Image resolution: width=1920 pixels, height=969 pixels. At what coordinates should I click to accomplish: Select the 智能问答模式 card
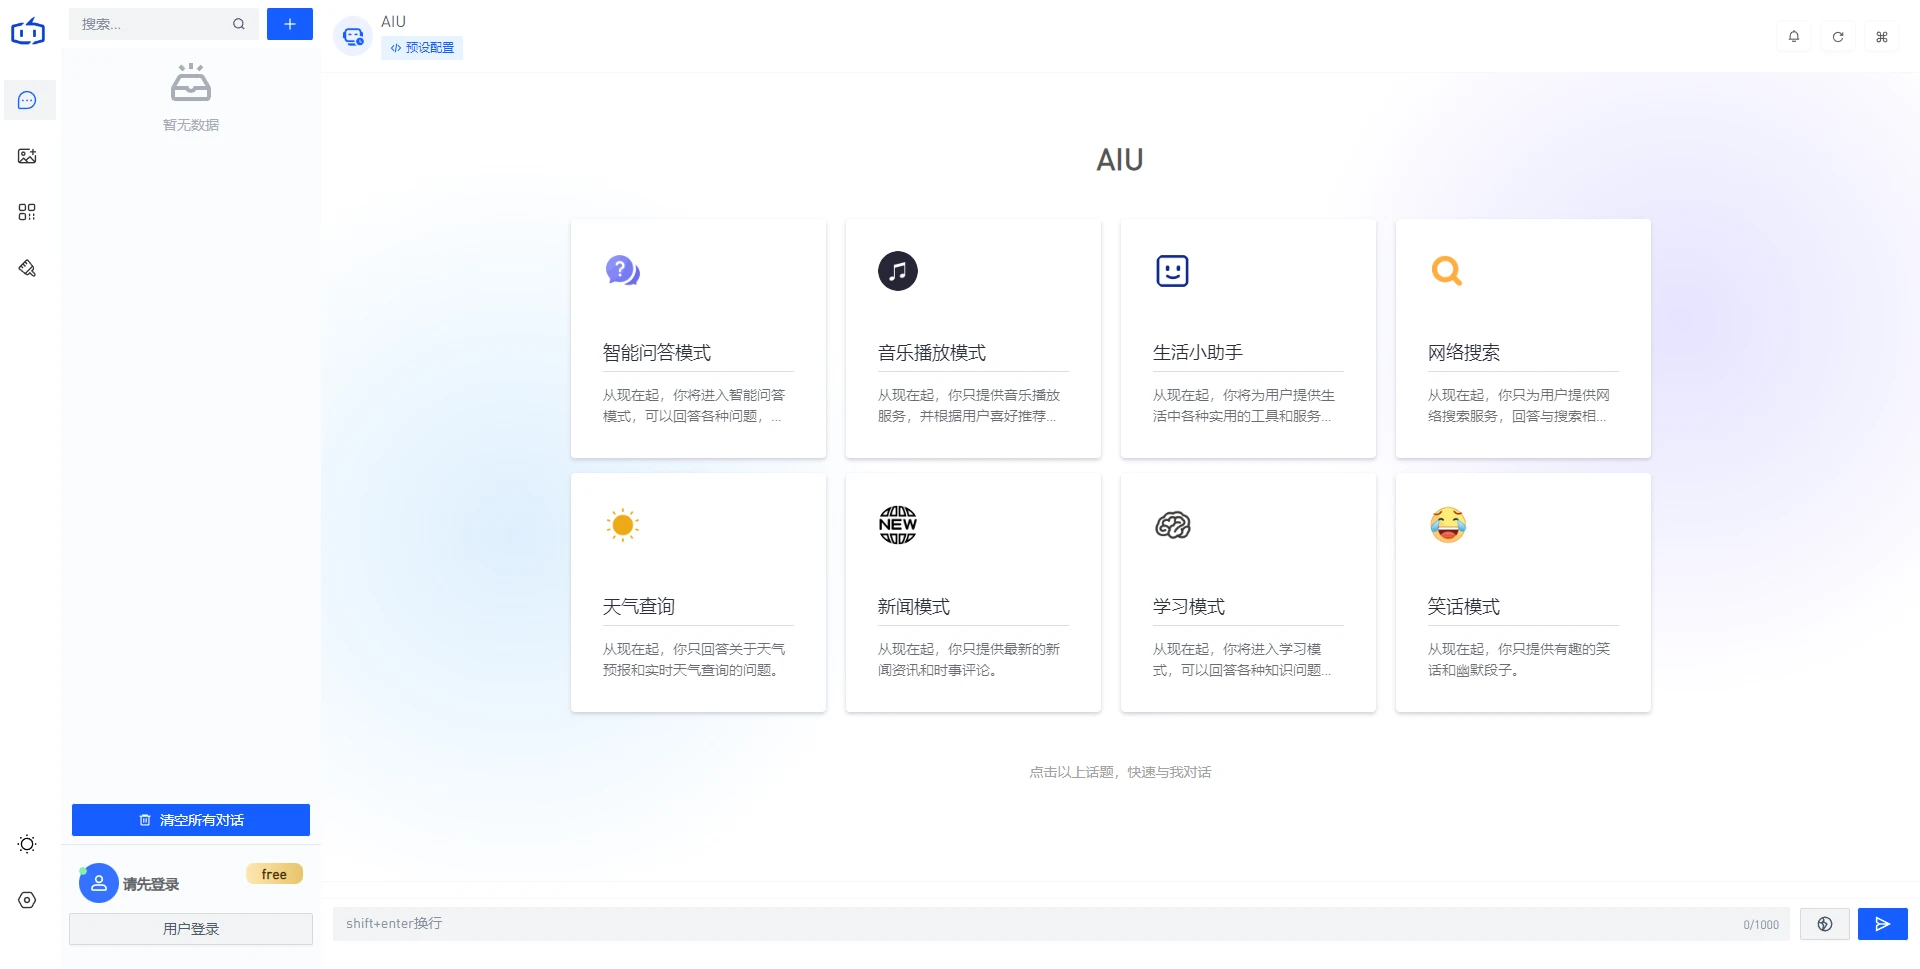tap(698, 339)
